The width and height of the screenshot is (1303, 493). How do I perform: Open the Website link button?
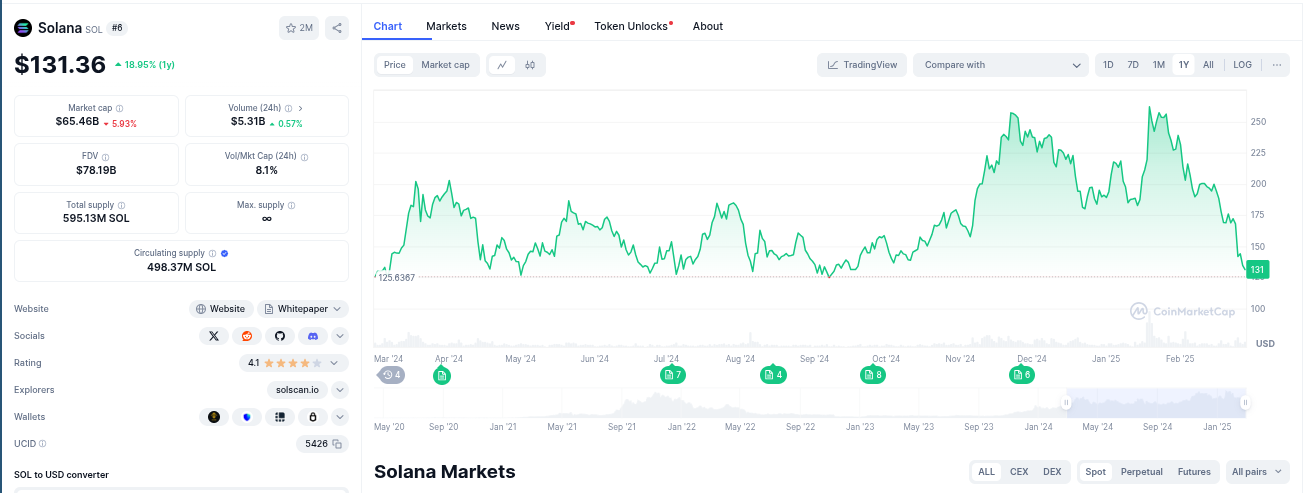tap(220, 309)
